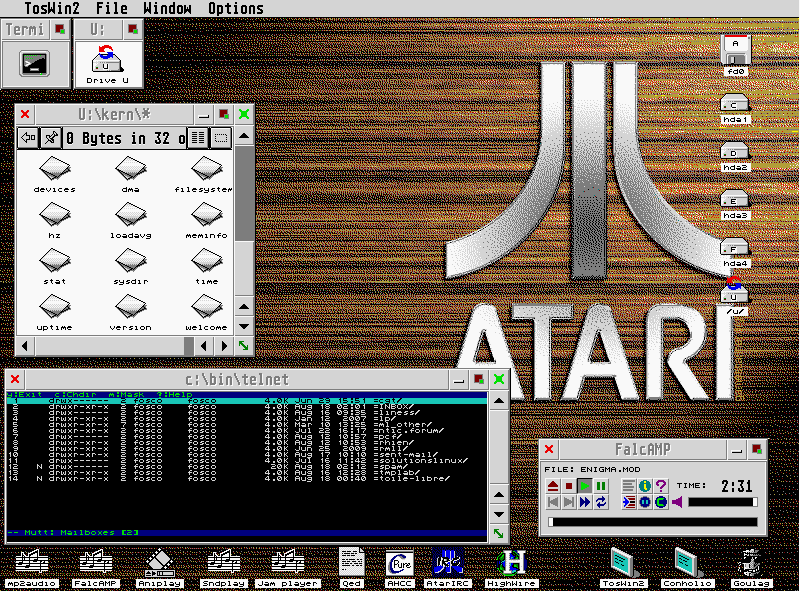Viewport: 800px width, 591px height.
Task: Open the playlist icon in FalcAMP
Action: [628, 486]
